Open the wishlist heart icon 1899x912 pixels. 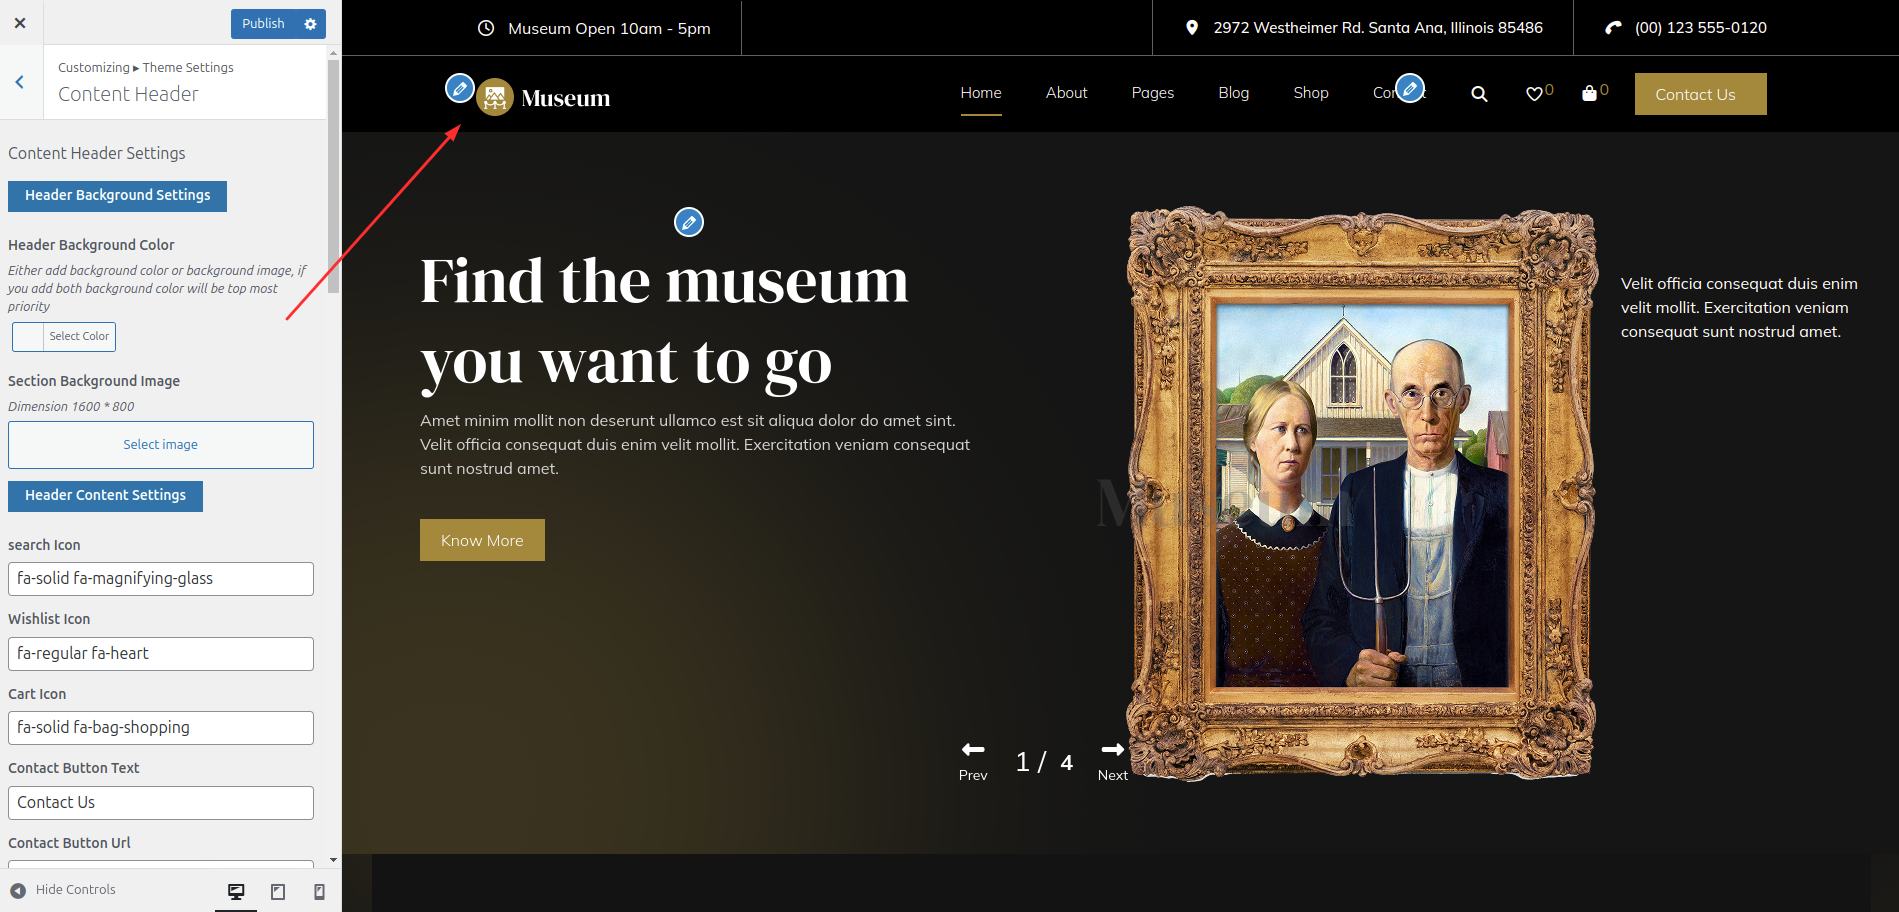coord(1534,94)
